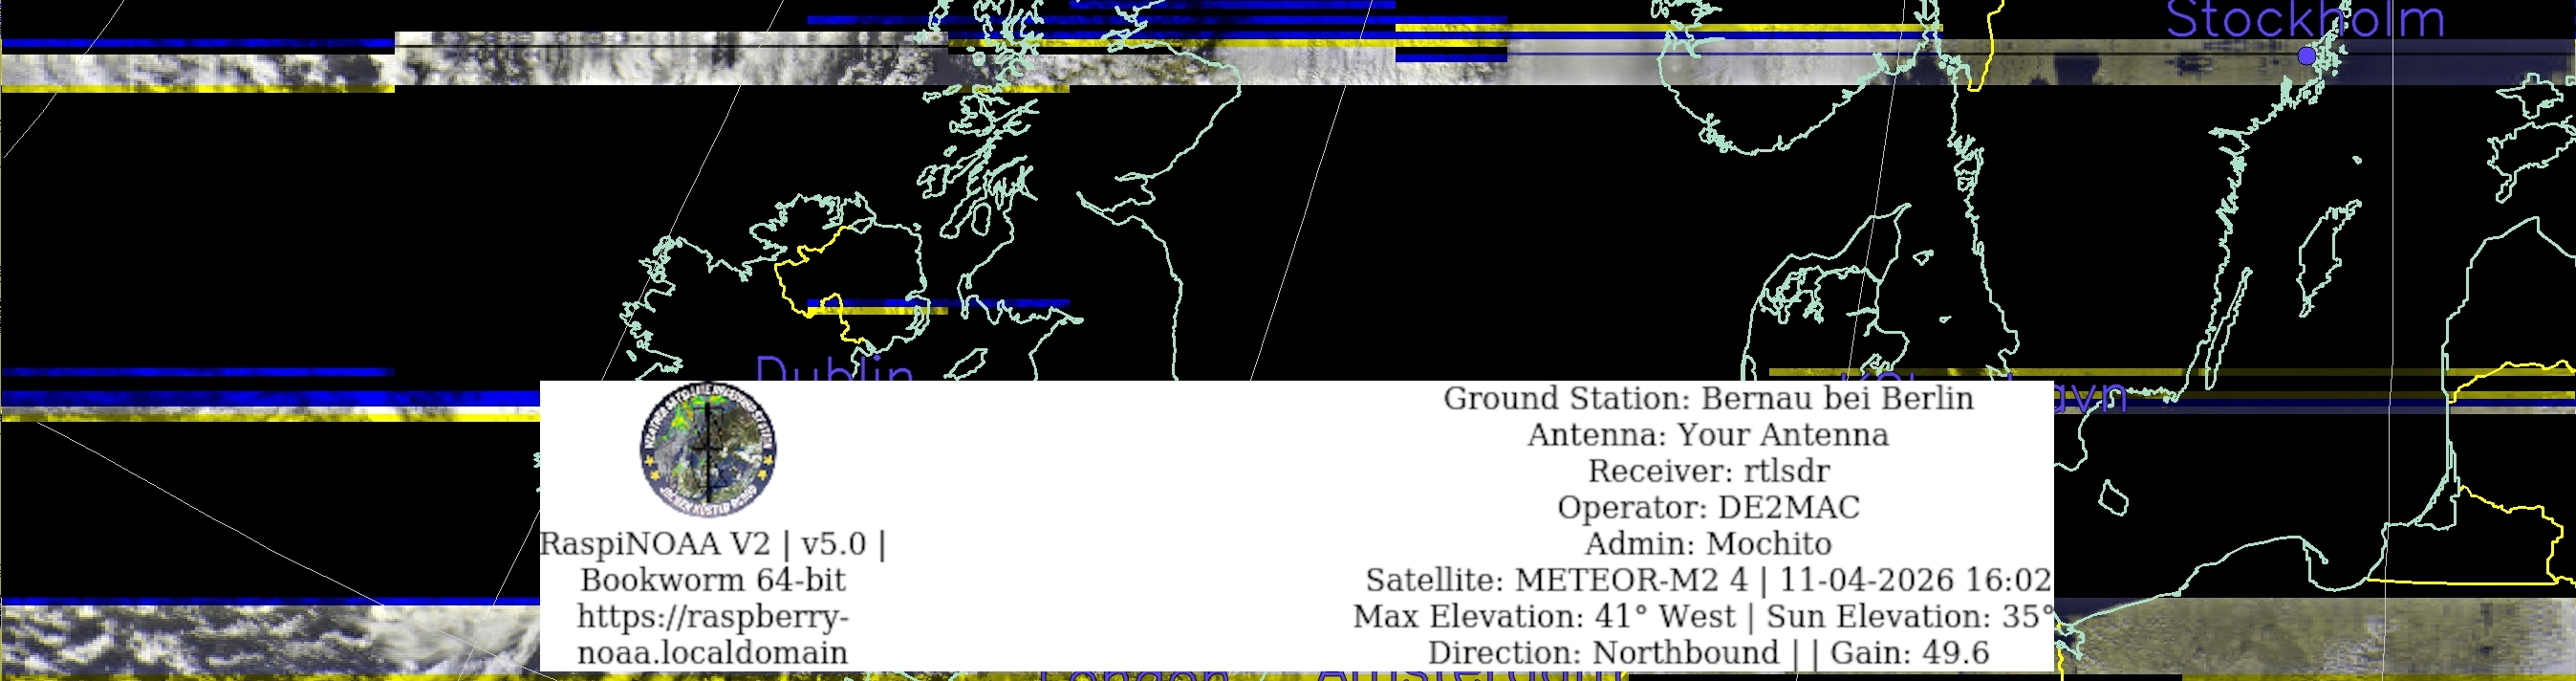Click the circular RaspiNOAA station logo
Image resolution: width=2576 pixels, height=681 pixels.
(708, 449)
